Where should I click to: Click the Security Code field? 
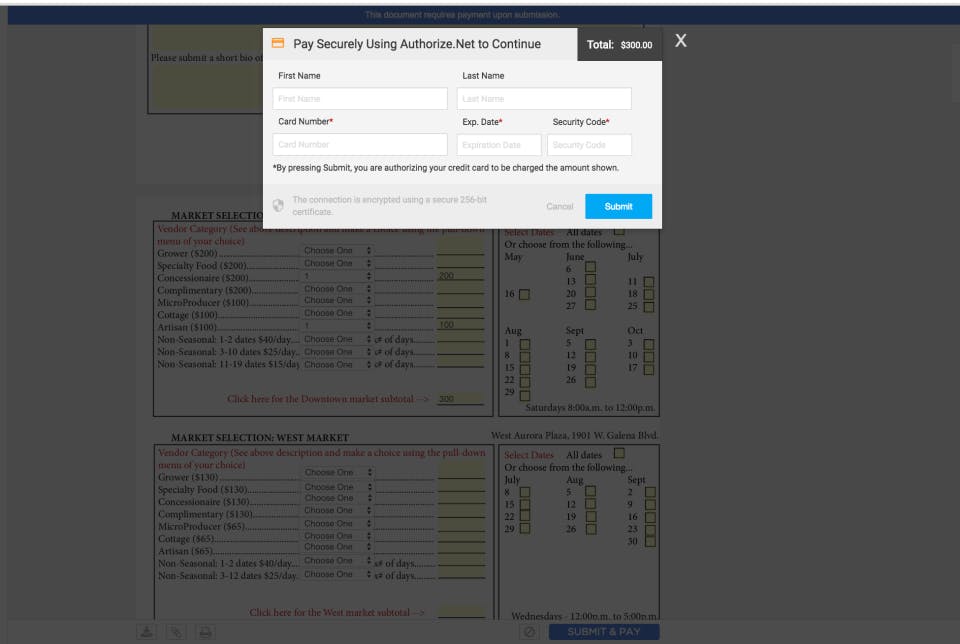pos(589,145)
